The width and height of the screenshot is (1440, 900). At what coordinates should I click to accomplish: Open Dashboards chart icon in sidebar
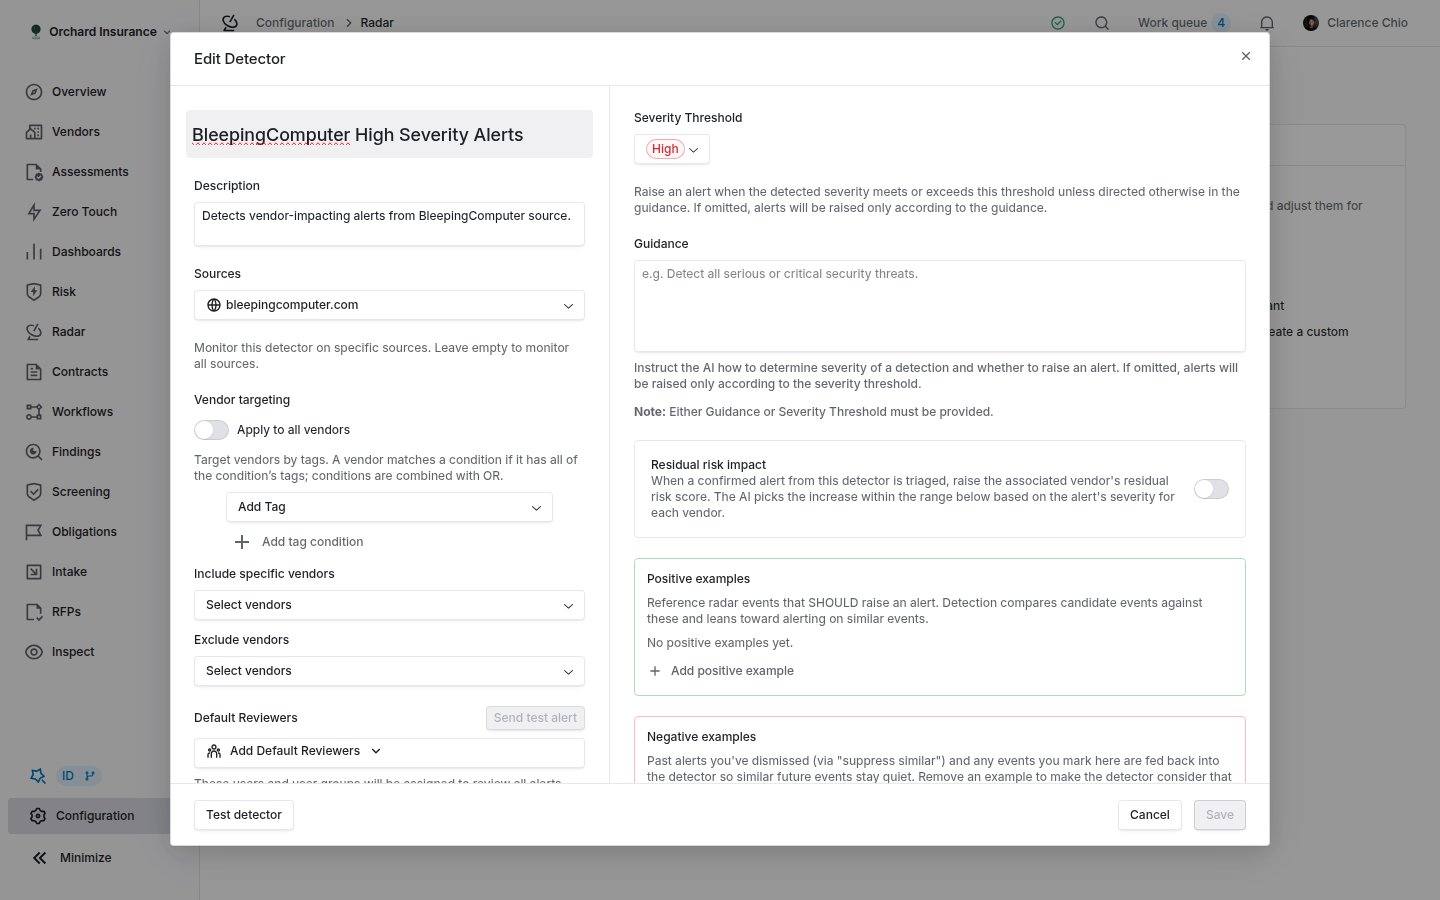[34, 252]
